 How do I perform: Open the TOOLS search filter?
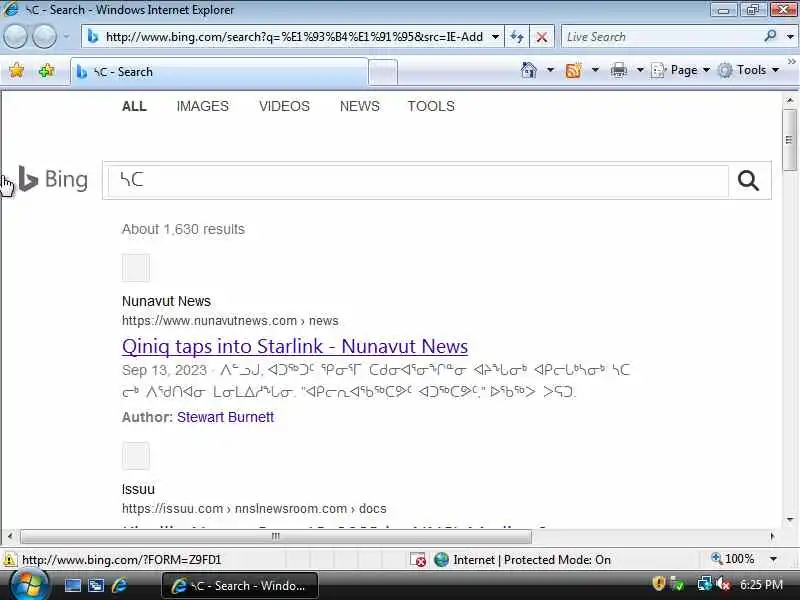431,106
